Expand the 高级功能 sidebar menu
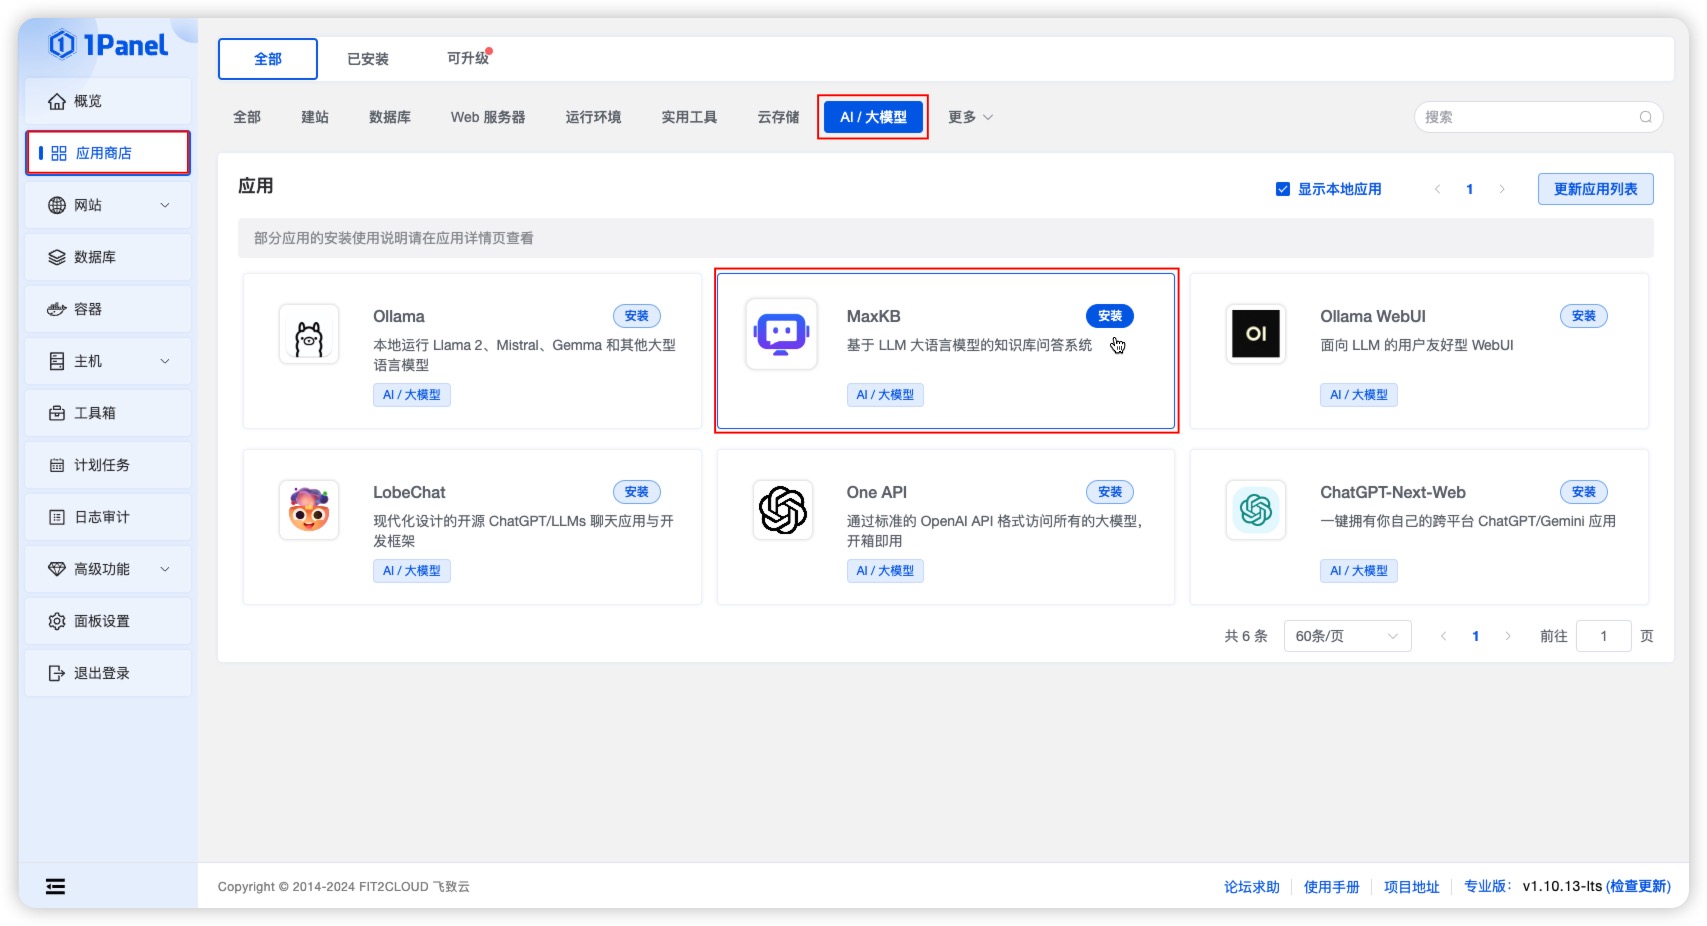The width and height of the screenshot is (1707, 926). [108, 569]
